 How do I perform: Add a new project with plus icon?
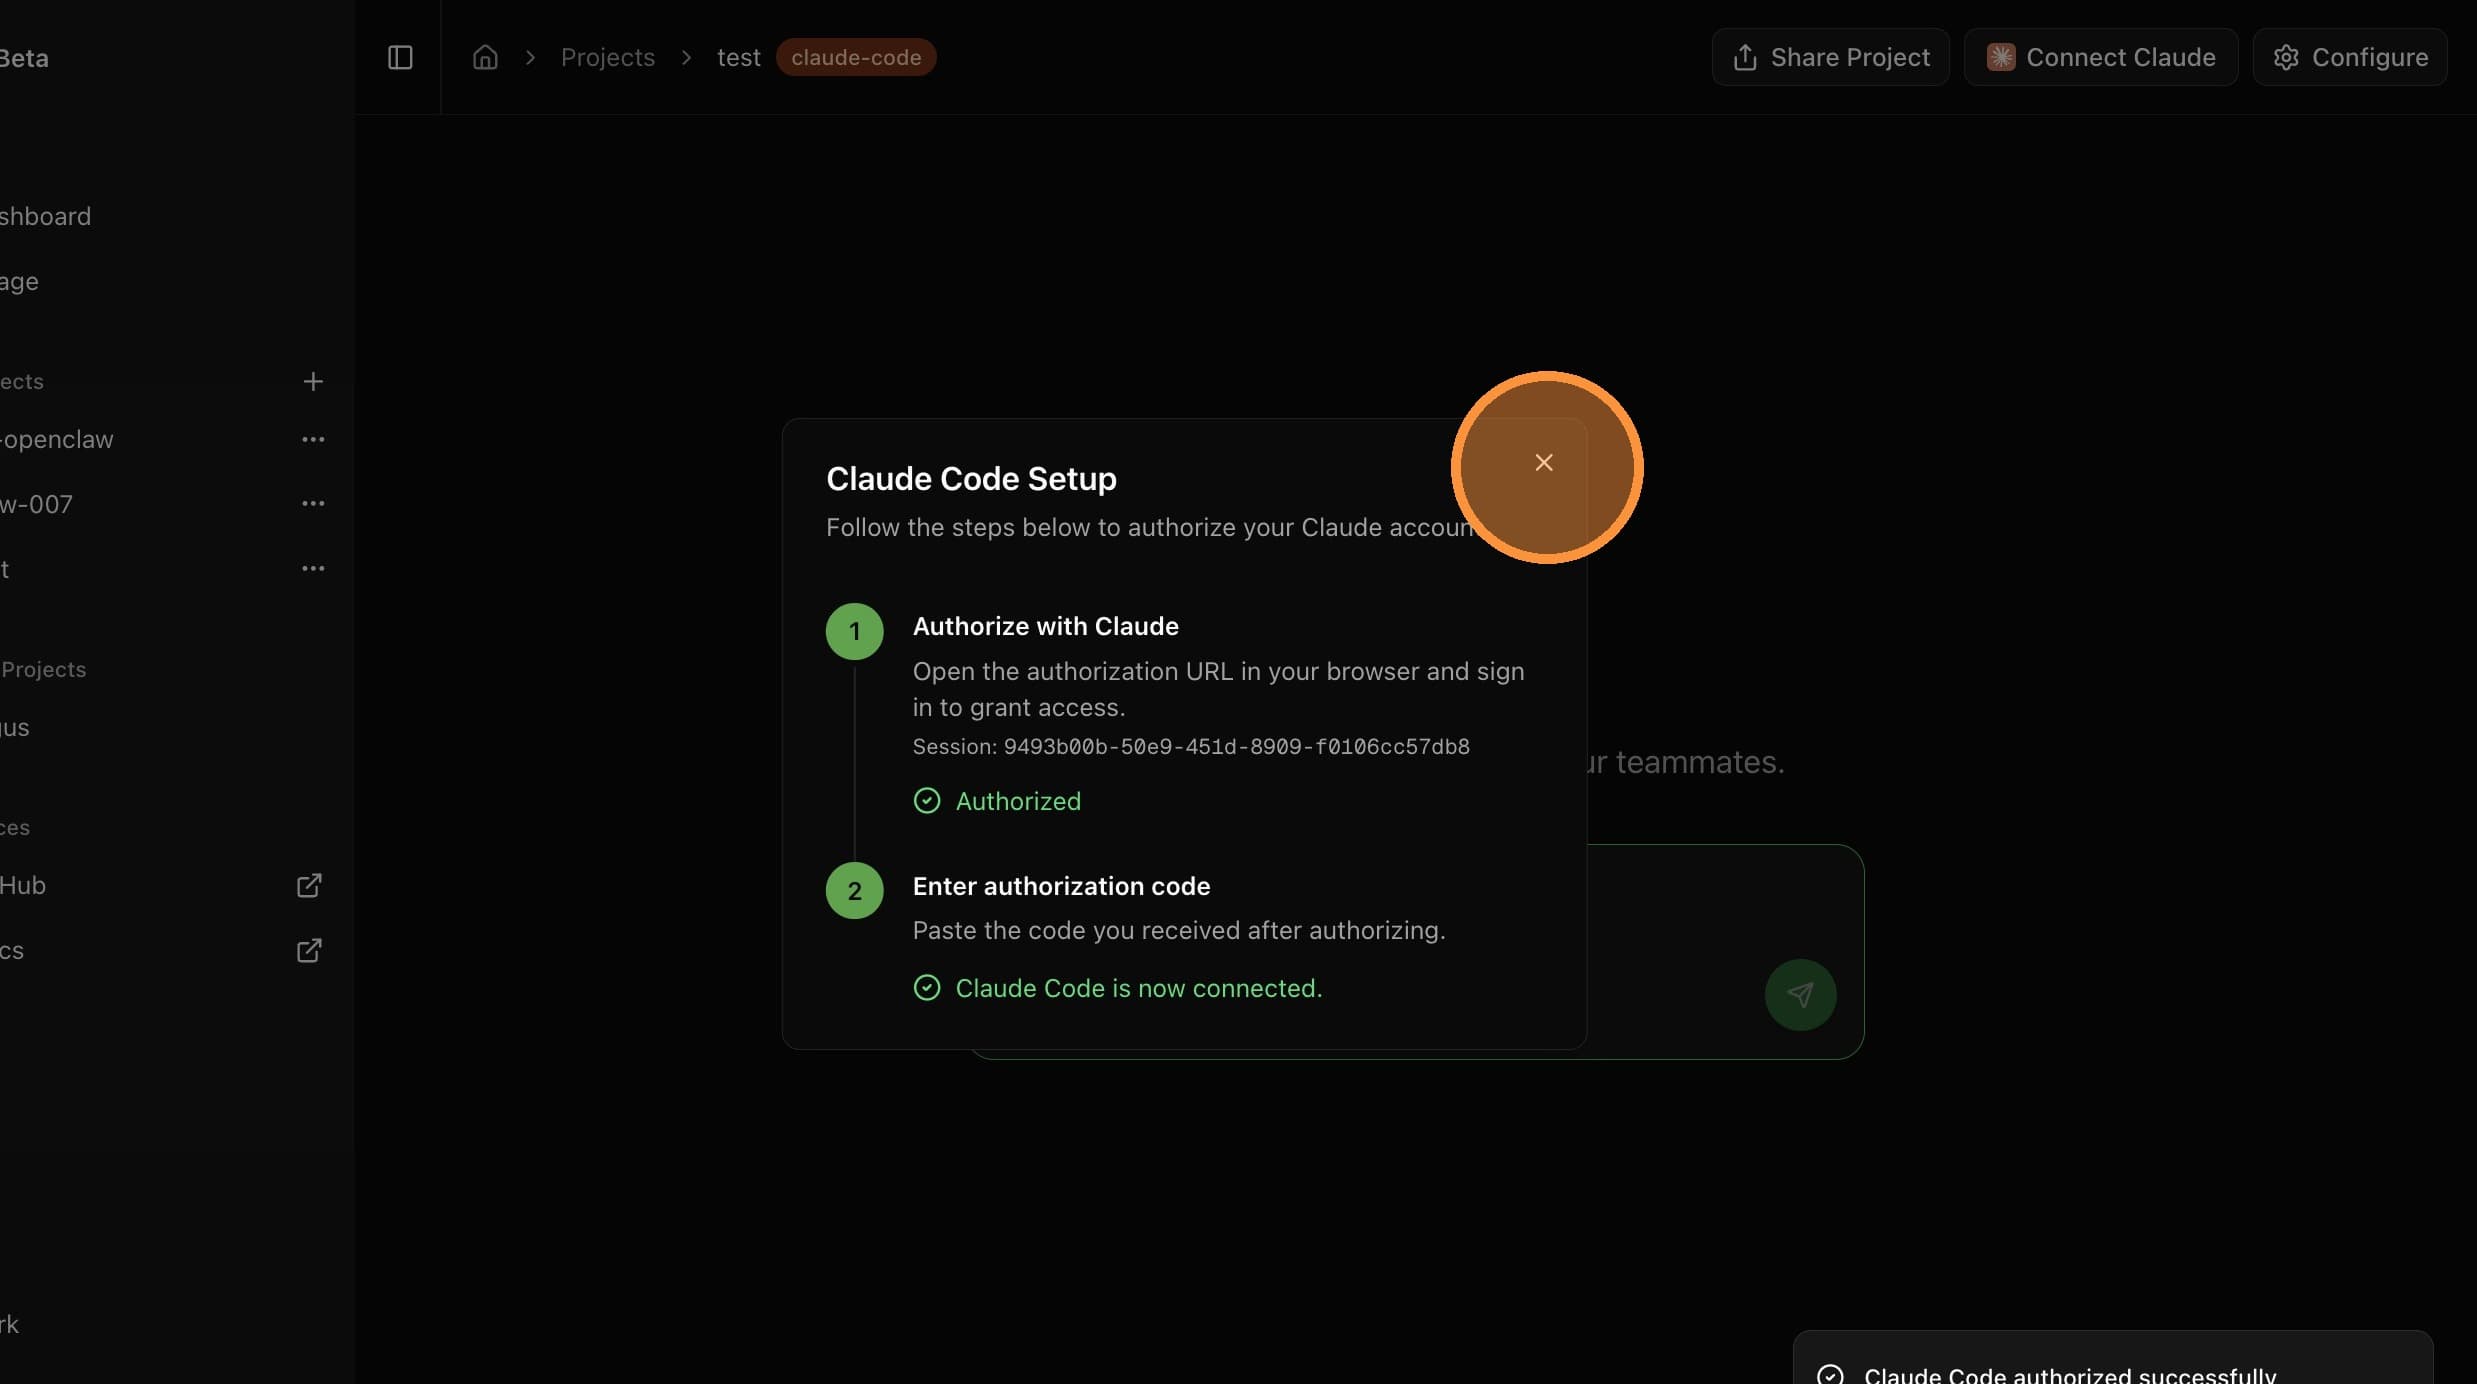pyautogui.click(x=313, y=382)
